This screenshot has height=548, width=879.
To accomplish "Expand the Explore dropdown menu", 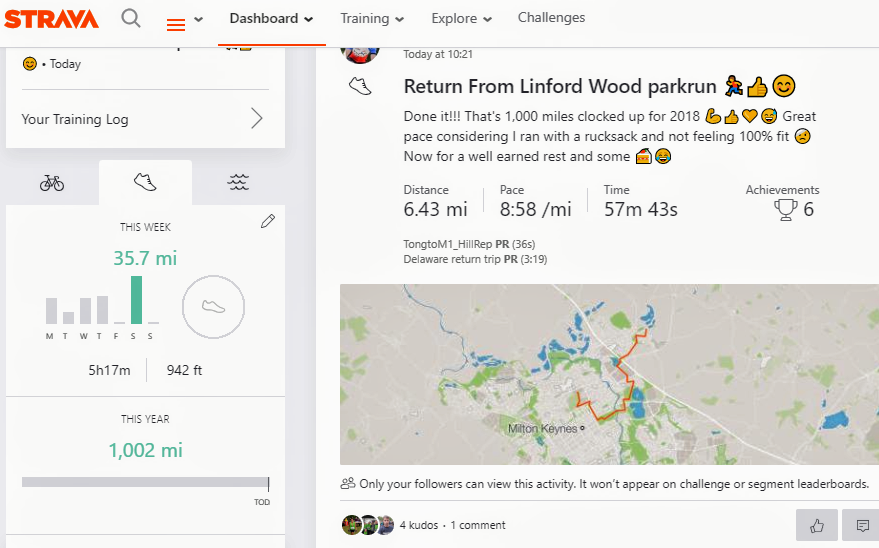I will coord(461,18).
